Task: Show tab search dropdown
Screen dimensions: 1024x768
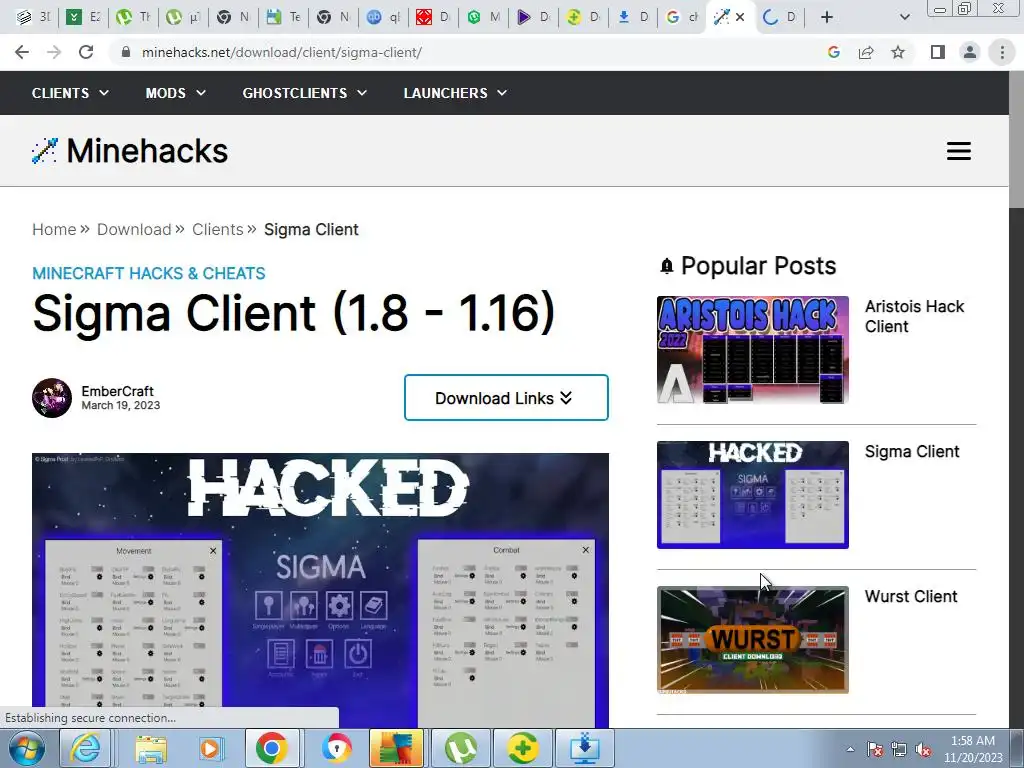Action: click(904, 17)
